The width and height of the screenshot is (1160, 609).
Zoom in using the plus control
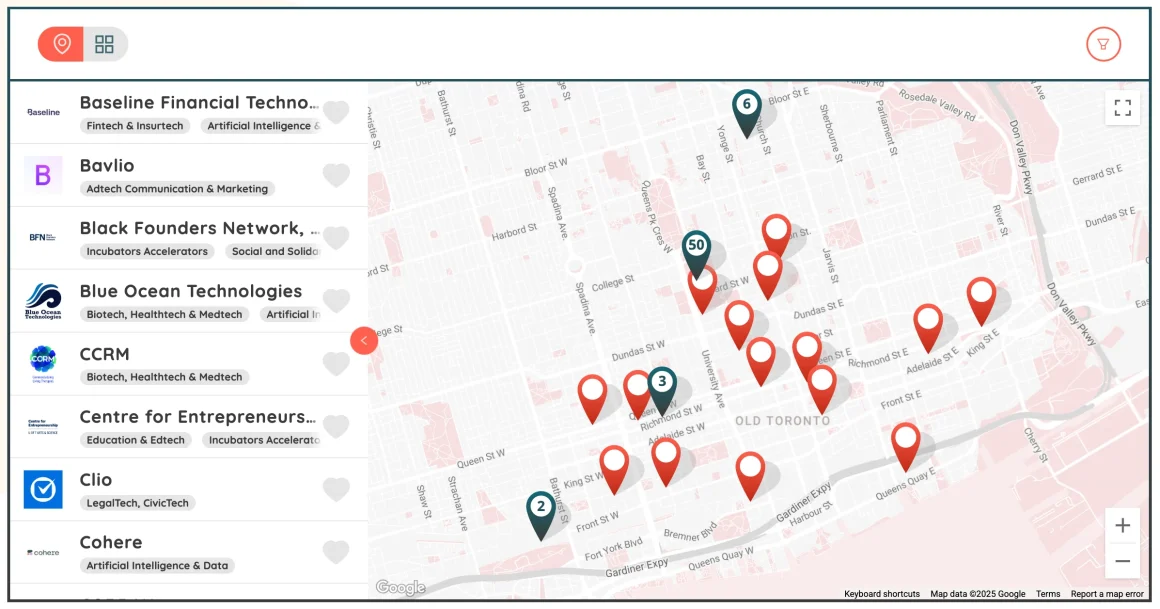point(1122,525)
